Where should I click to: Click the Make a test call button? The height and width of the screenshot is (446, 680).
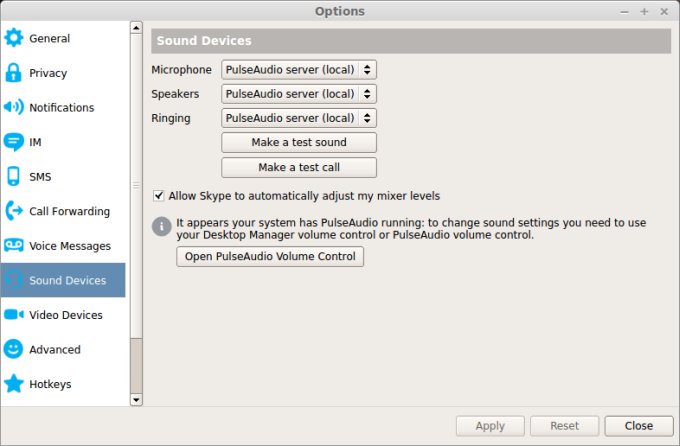coord(298,167)
